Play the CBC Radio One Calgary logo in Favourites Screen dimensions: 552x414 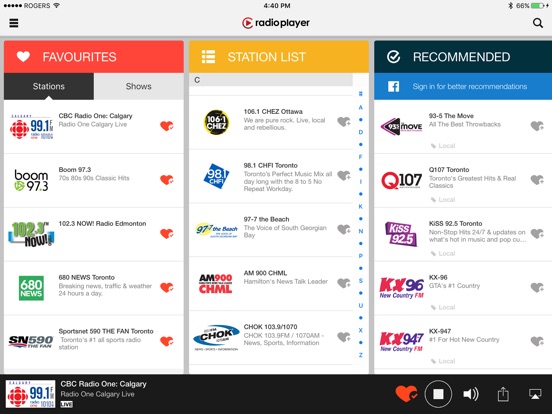tap(31, 127)
